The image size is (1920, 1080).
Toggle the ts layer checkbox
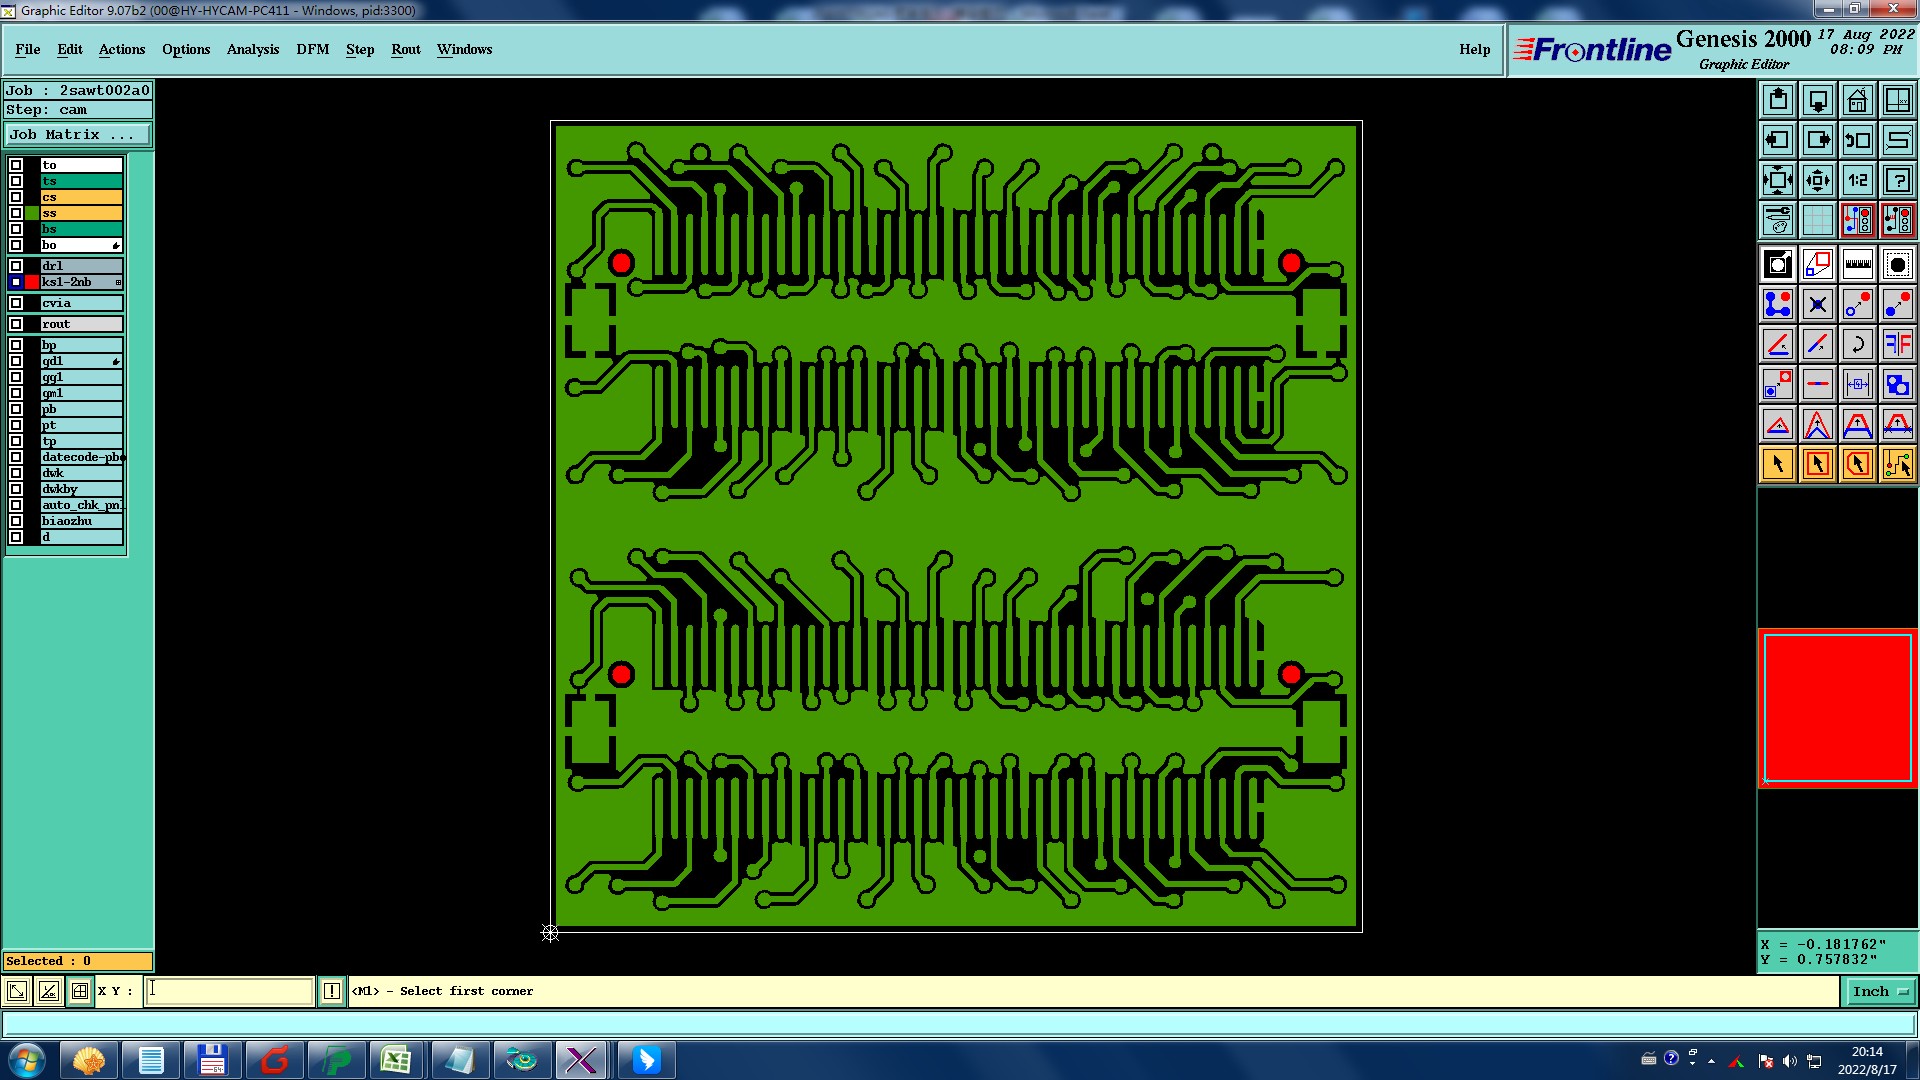(x=16, y=181)
